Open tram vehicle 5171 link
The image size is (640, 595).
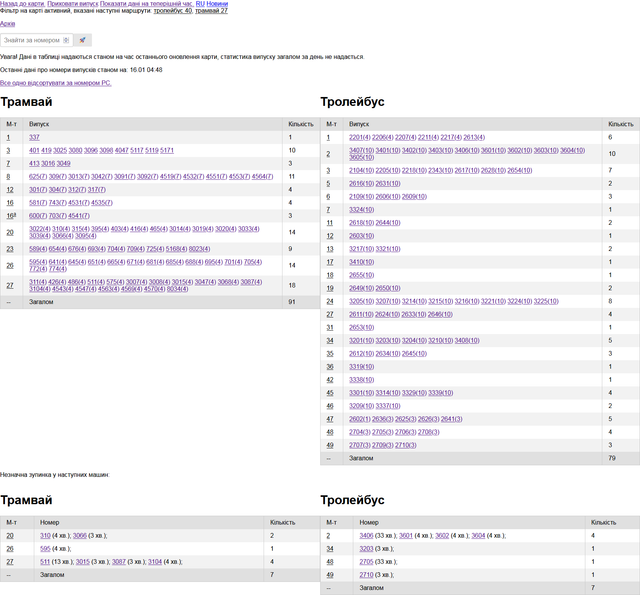click(167, 151)
